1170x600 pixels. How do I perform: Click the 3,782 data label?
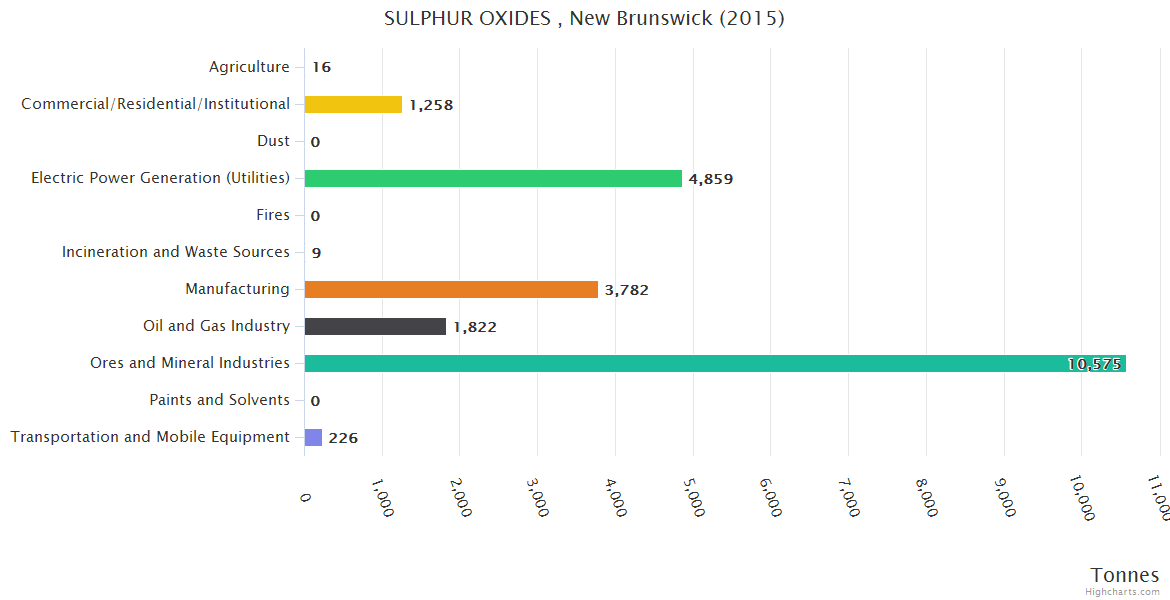pyautogui.click(x=626, y=290)
